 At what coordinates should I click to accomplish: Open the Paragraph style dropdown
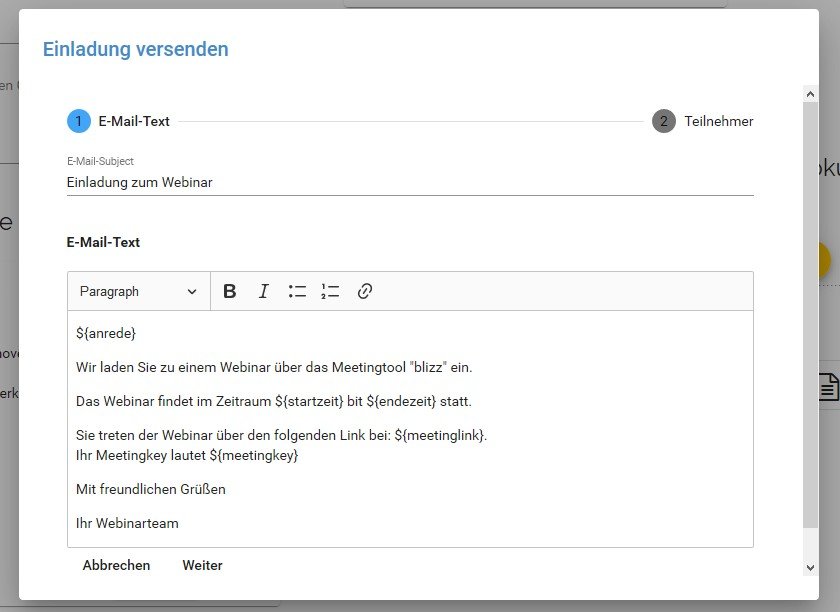coord(138,292)
